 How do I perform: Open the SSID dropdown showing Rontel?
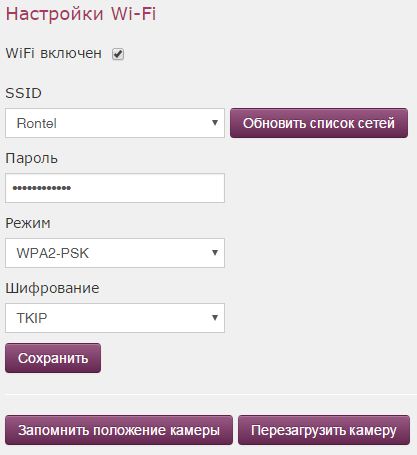click(x=115, y=123)
